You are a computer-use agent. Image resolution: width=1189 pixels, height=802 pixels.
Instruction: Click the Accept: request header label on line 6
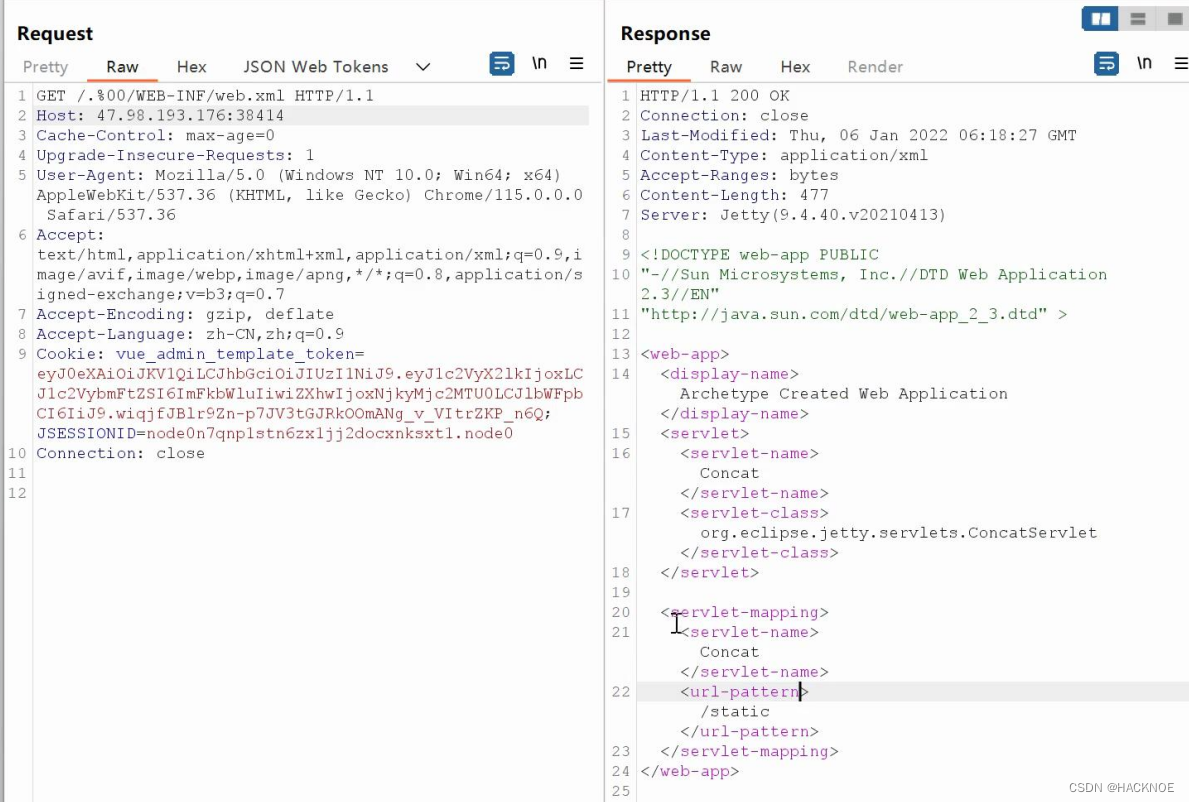tap(71, 235)
